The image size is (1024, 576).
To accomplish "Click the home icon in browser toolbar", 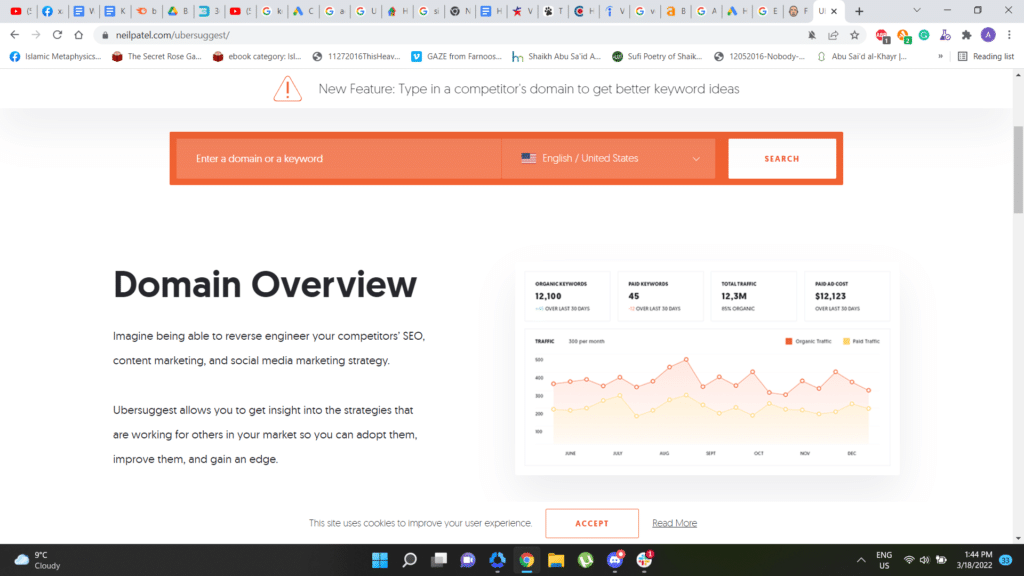I will [79, 34].
